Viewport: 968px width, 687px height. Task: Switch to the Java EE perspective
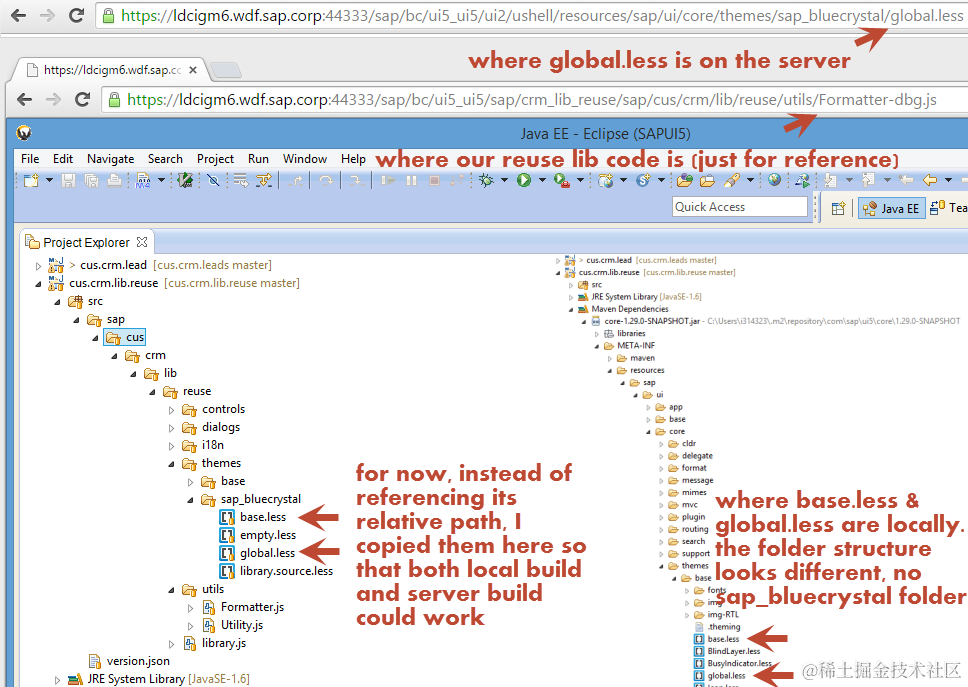(x=892, y=209)
